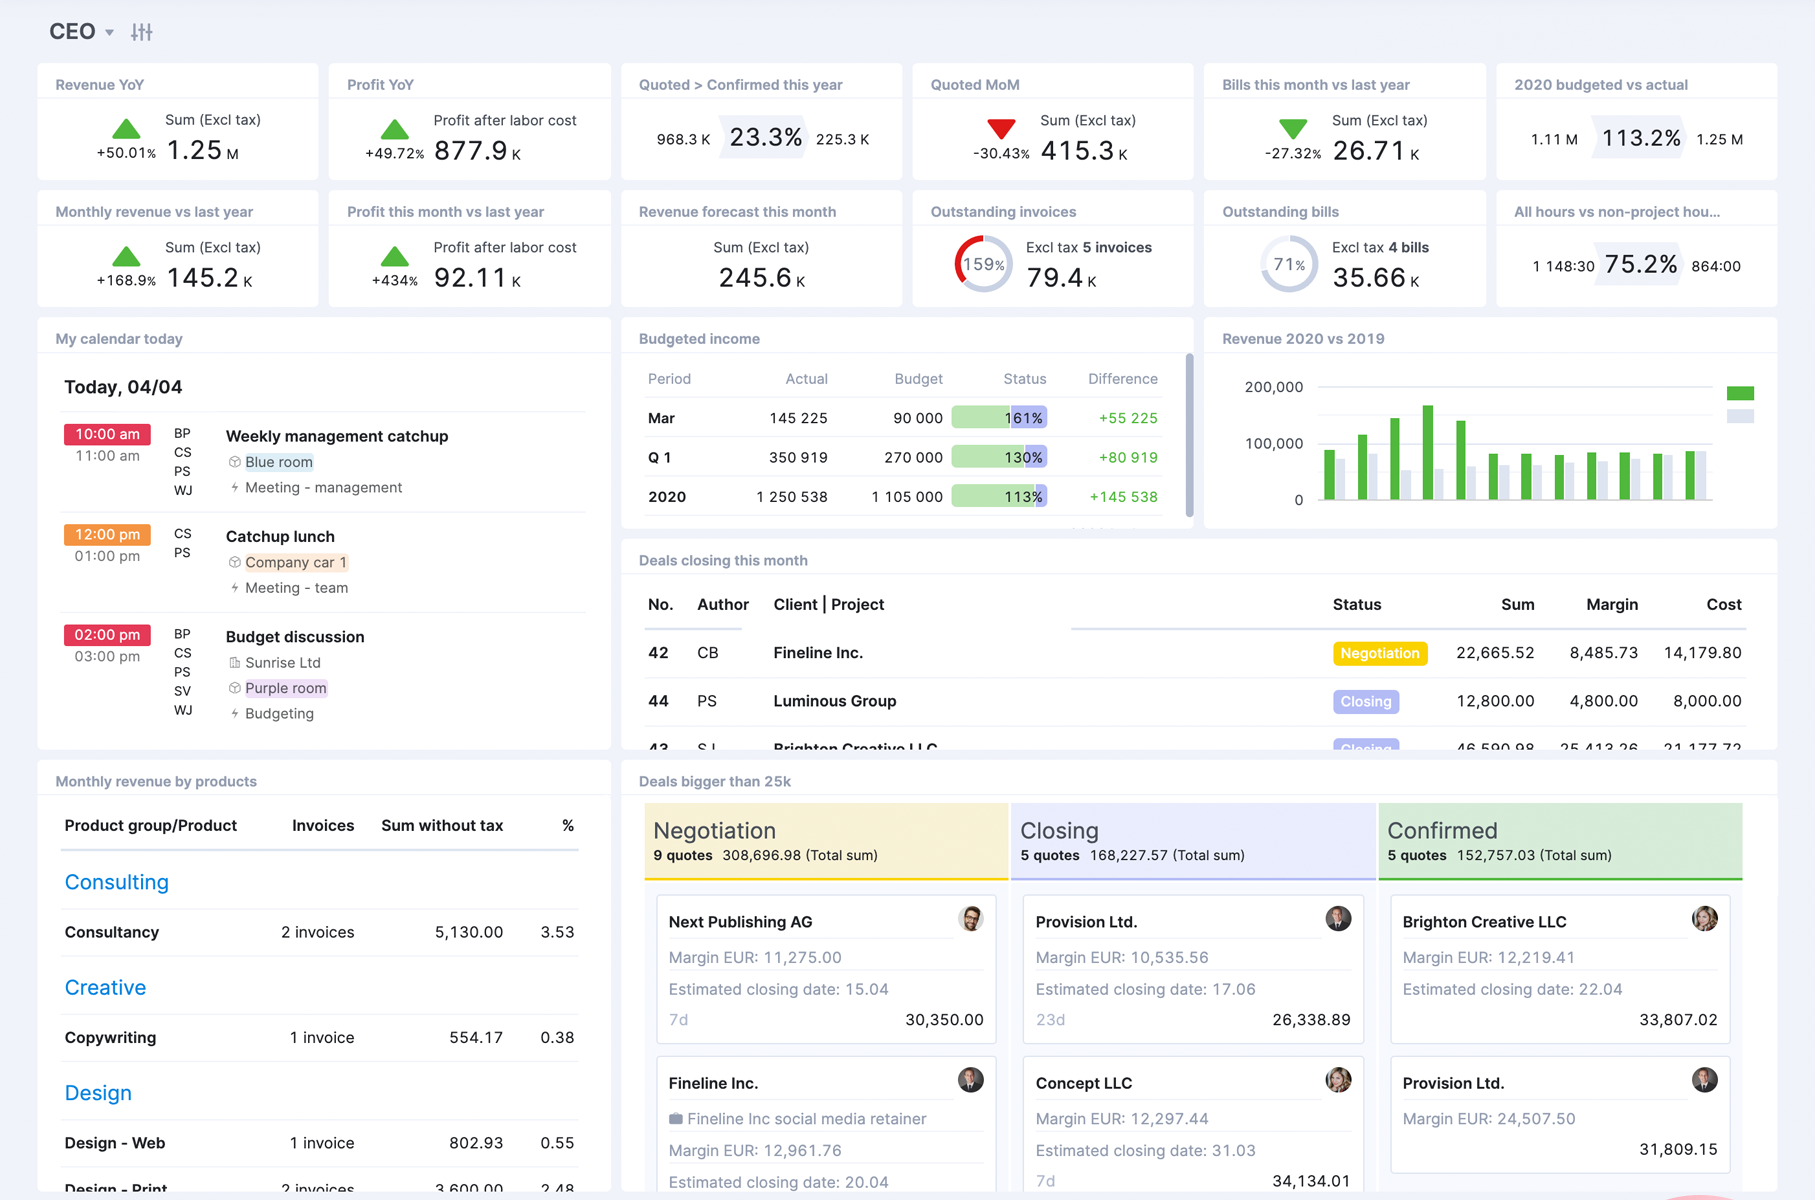Image resolution: width=1815 pixels, height=1200 pixels.
Task: Click the Revenue YoY green up arrow
Action: coord(126,129)
